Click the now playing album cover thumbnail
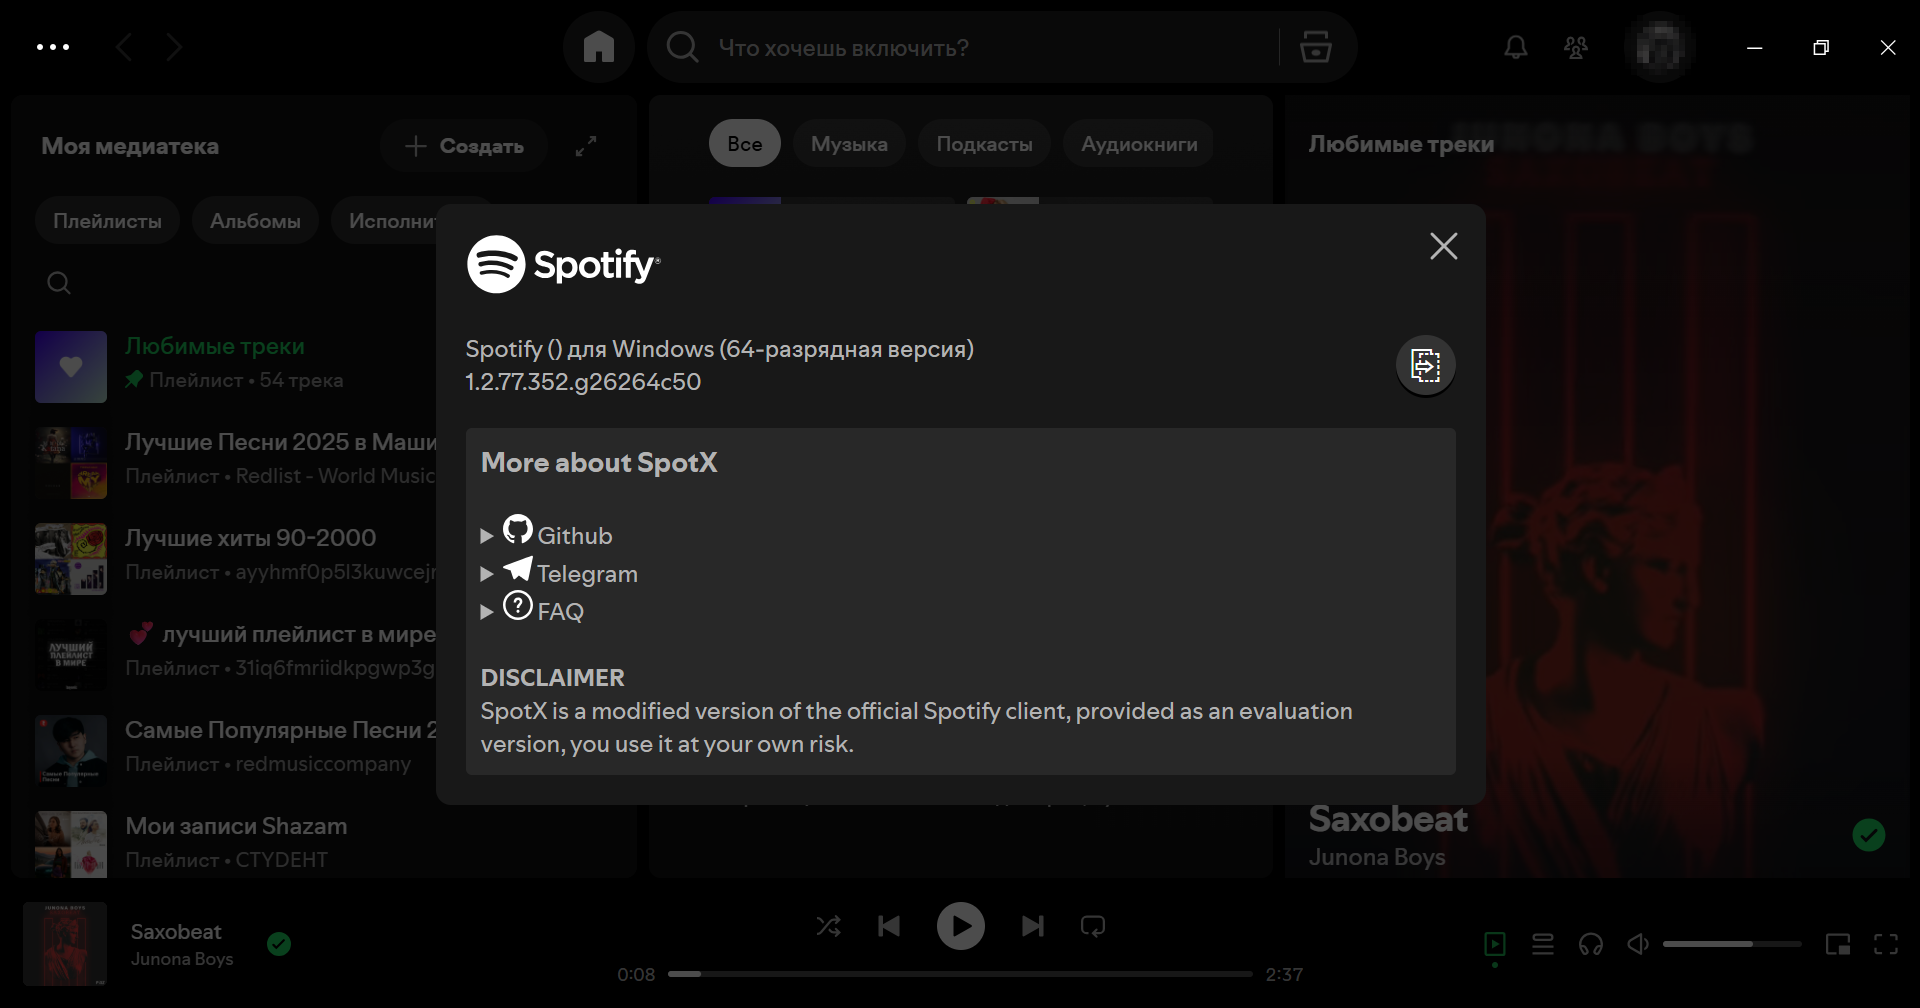1920x1008 pixels. 65,944
